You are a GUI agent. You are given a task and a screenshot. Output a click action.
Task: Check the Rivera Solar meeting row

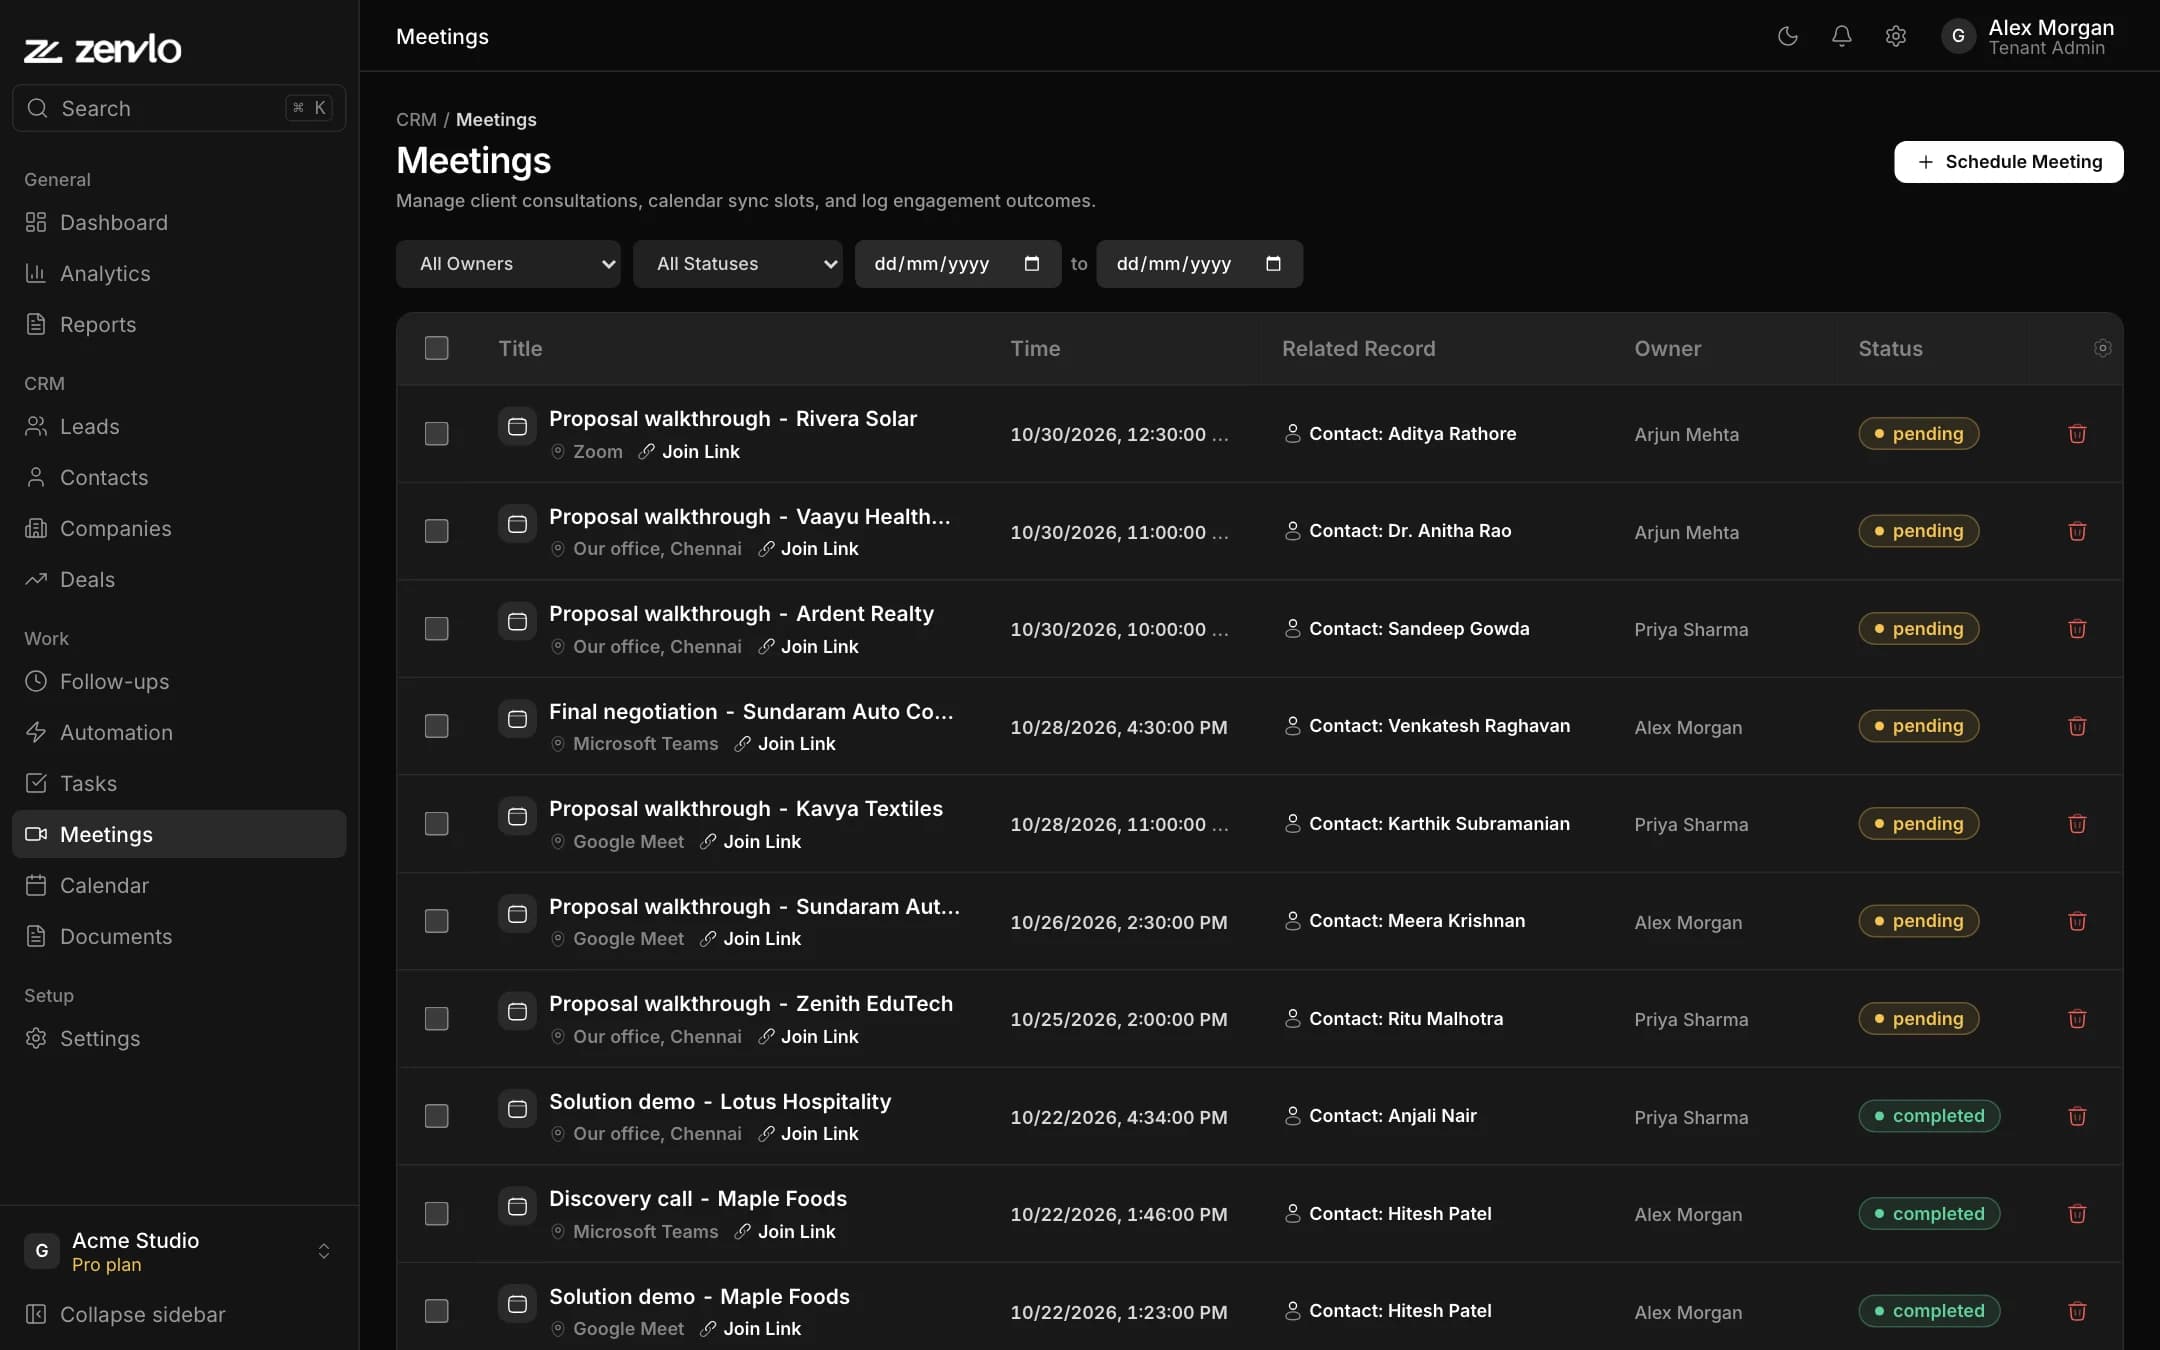(x=436, y=434)
